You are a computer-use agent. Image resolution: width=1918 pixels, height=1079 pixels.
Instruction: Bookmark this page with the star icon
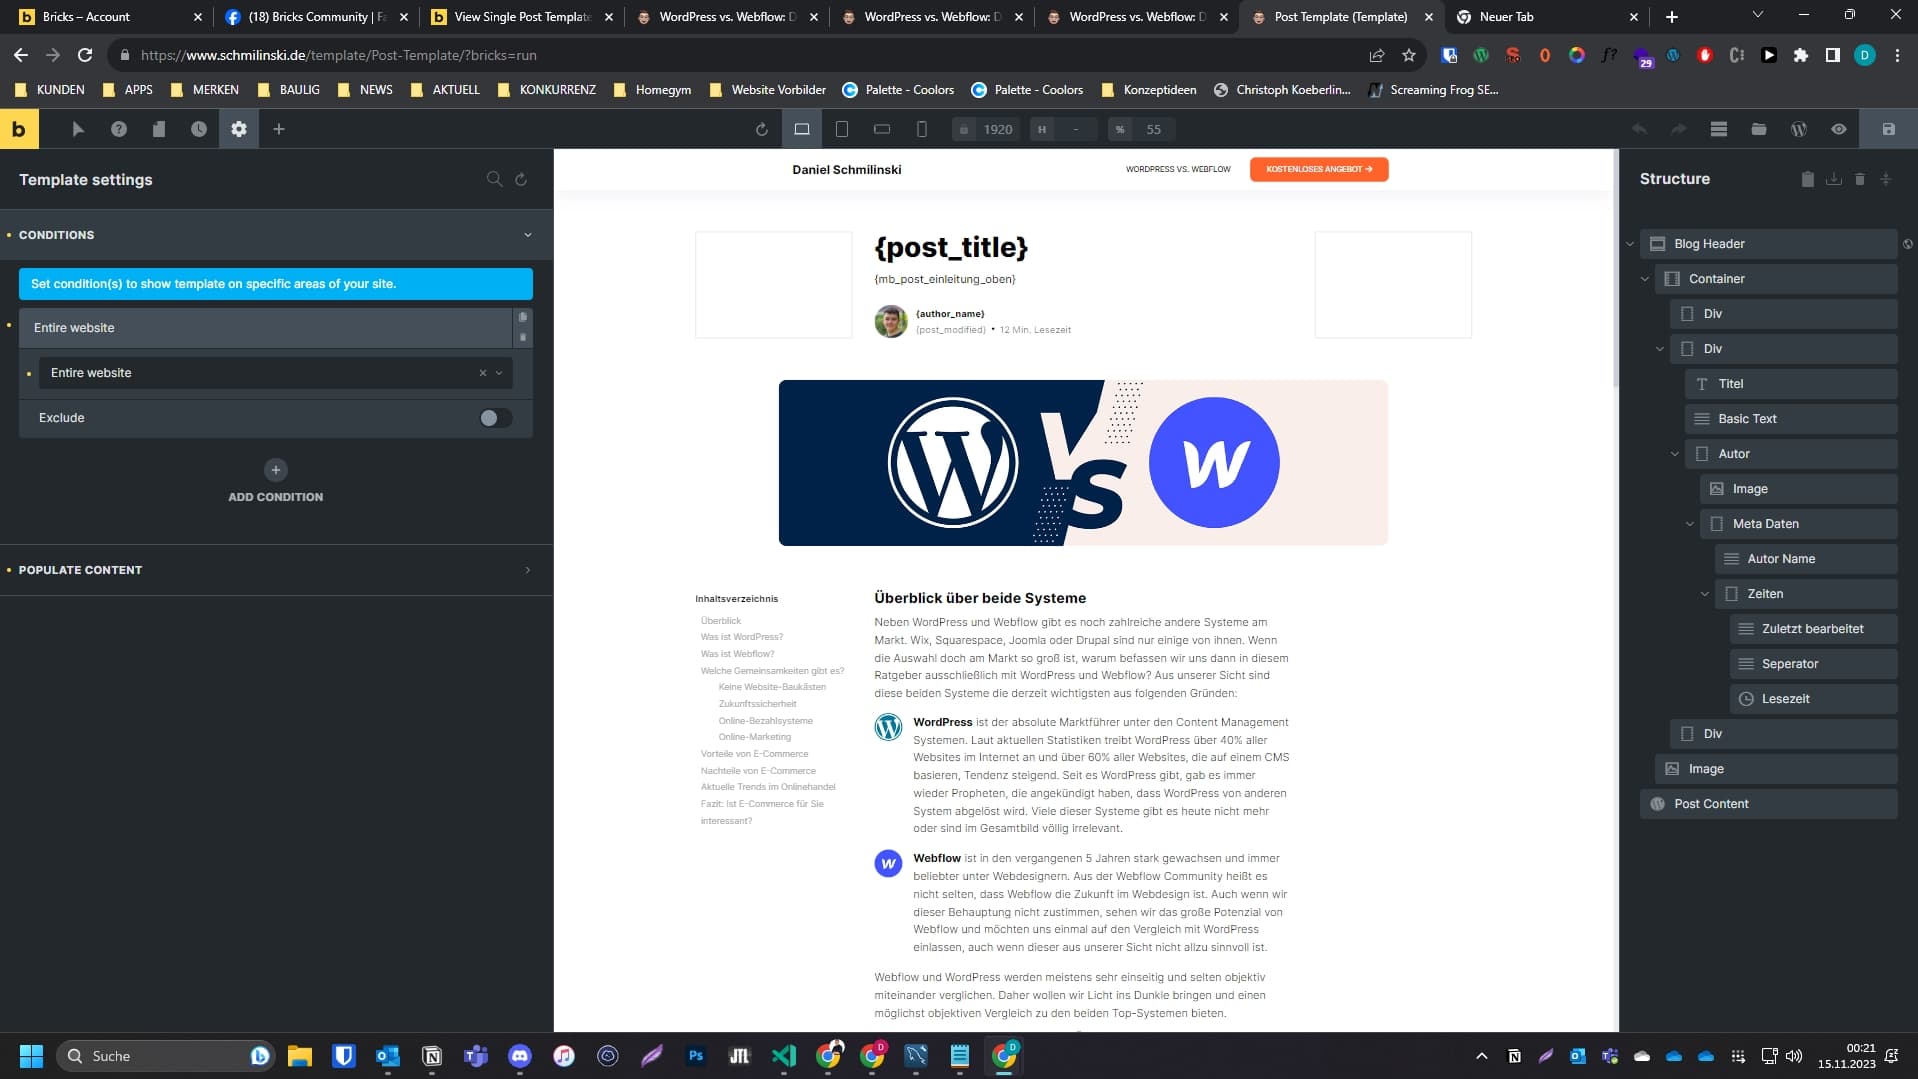pyautogui.click(x=1409, y=55)
